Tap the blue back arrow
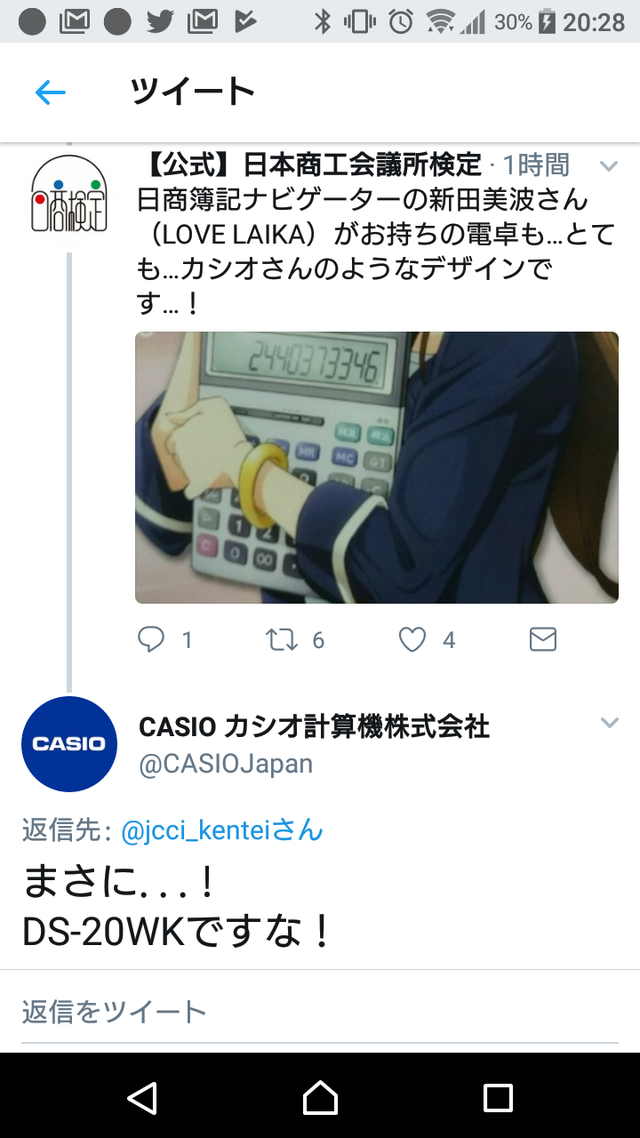 click(x=51, y=92)
